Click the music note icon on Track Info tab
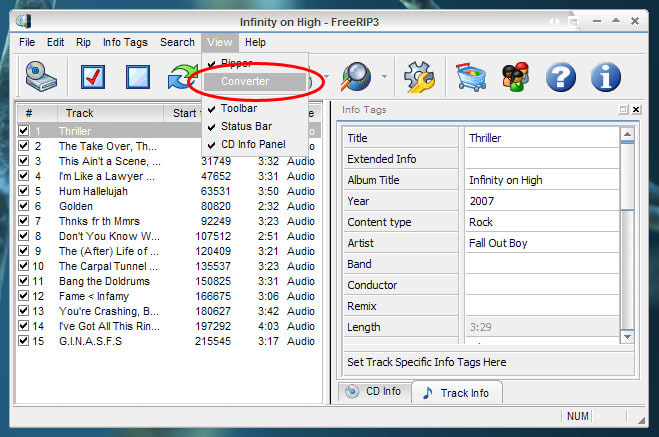 tap(427, 393)
